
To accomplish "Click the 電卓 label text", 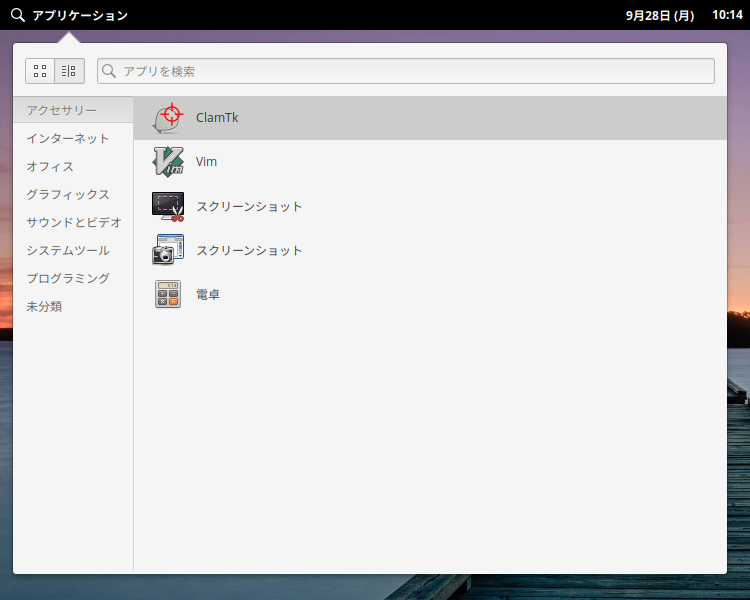I will (x=208, y=294).
